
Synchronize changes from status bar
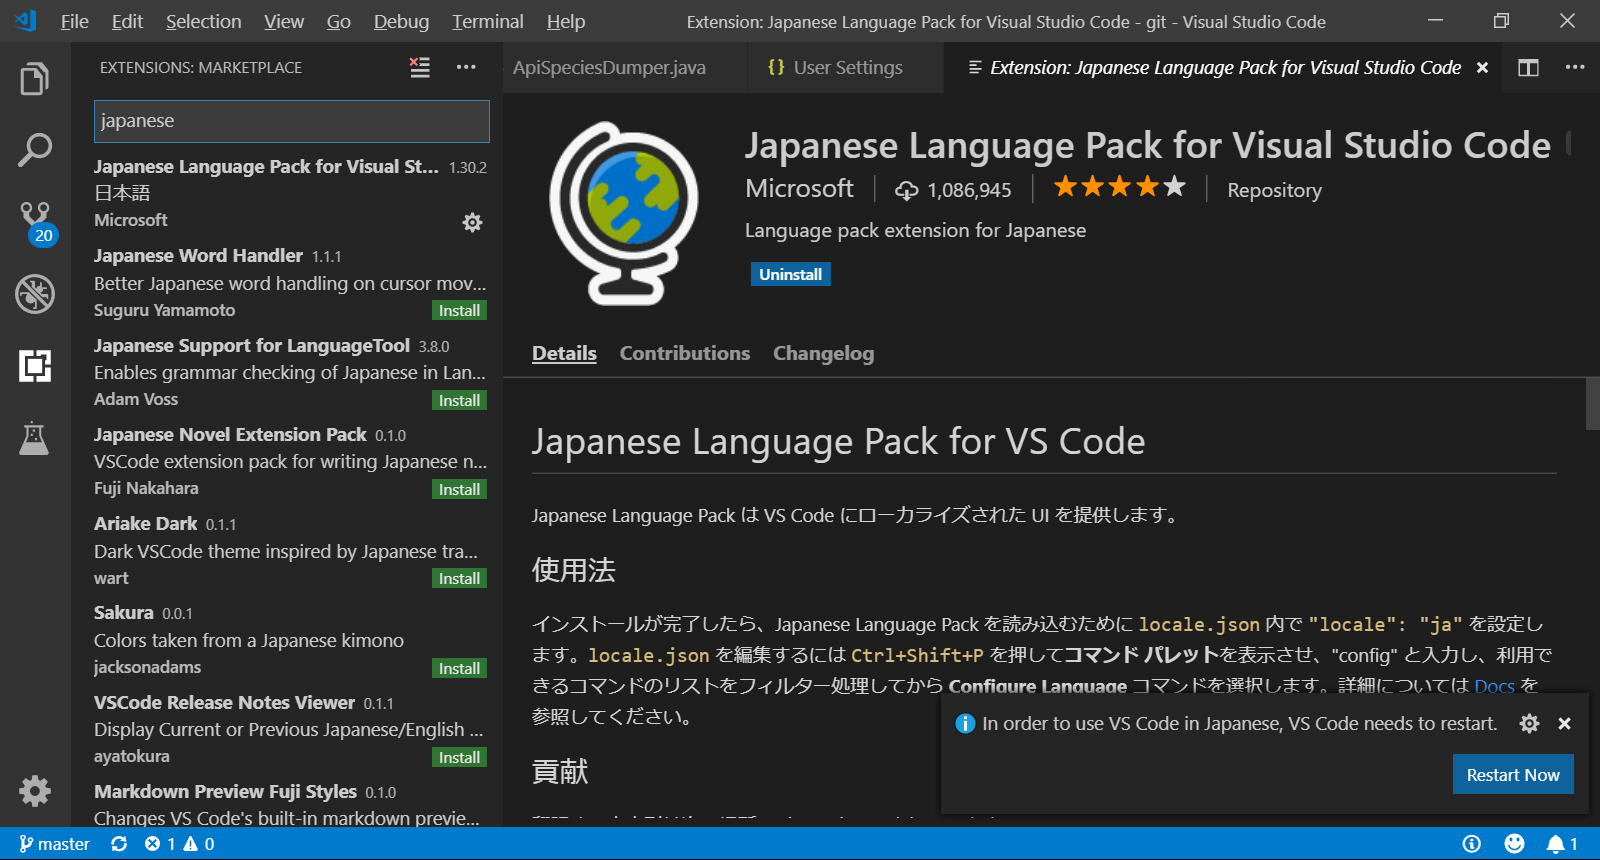[119, 844]
